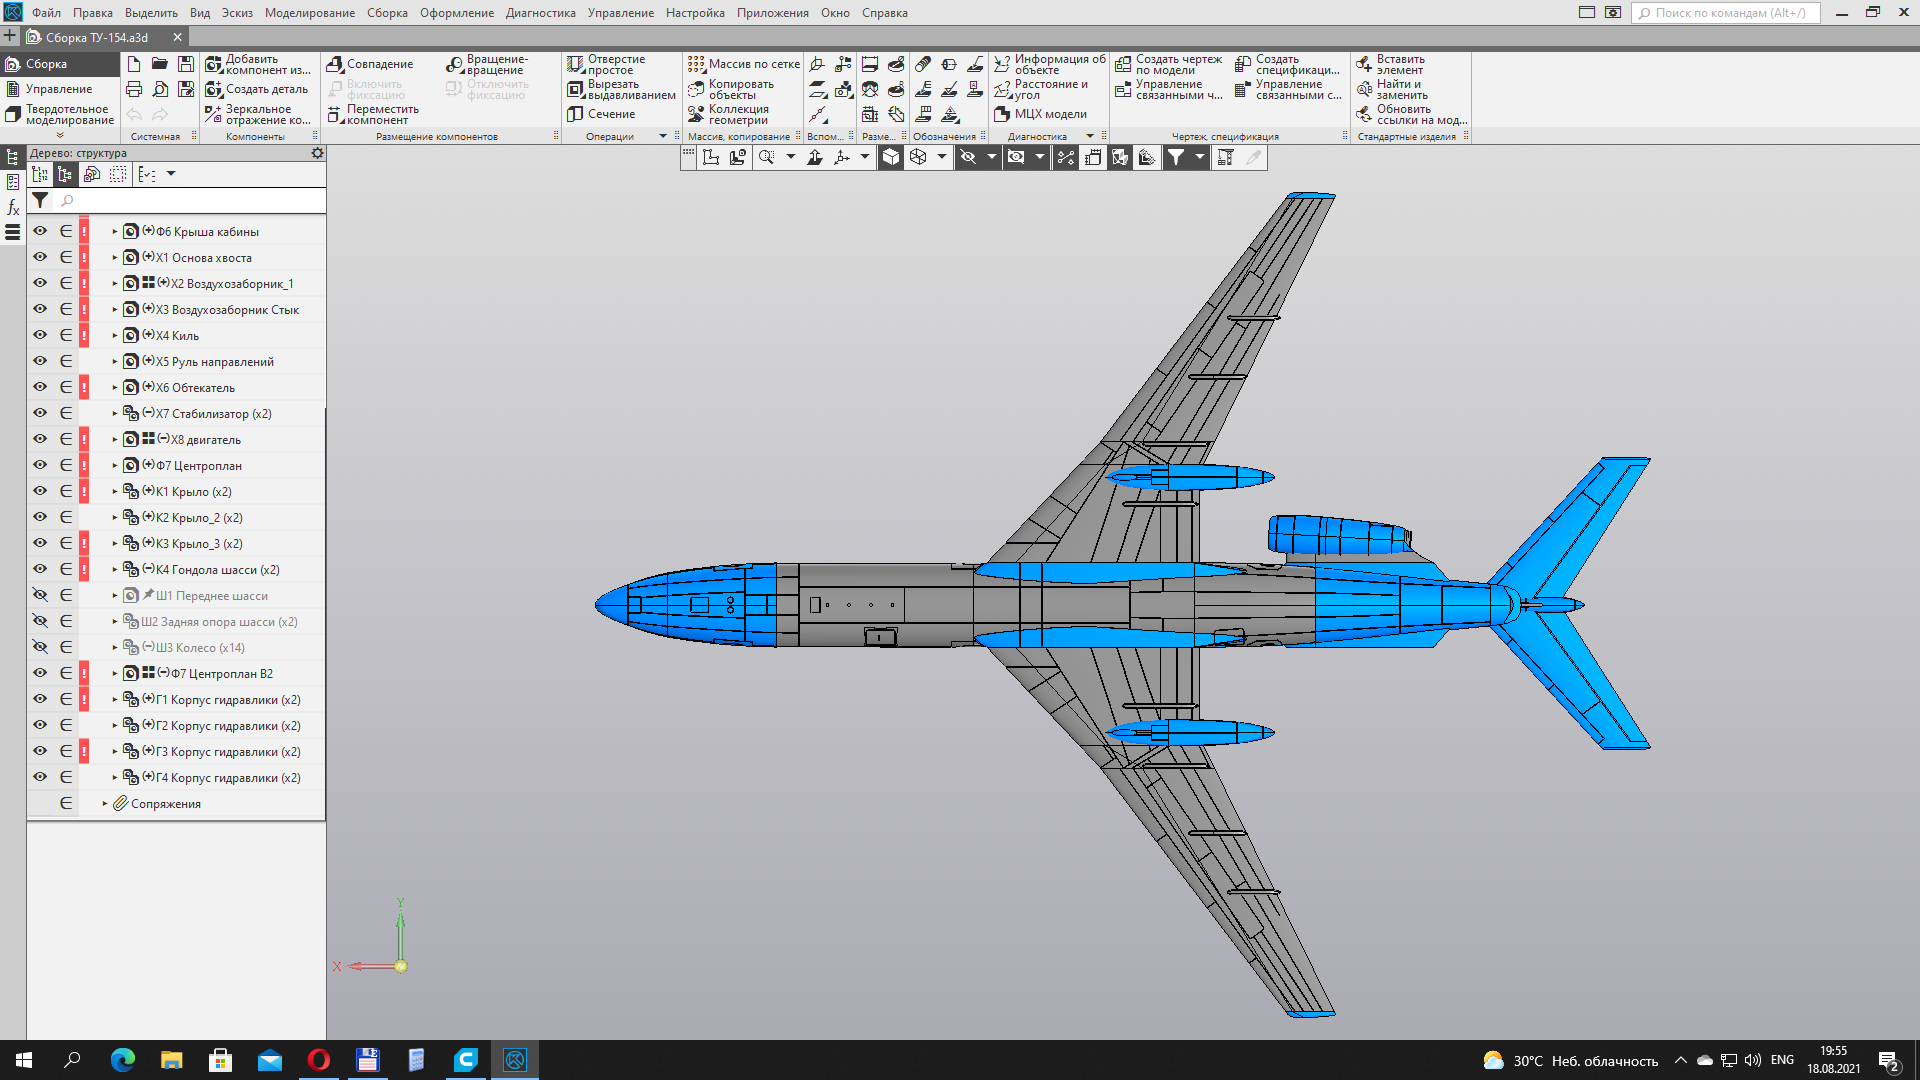Hide the Х4 Киль component
The height and width of the screenshot is (1080, 1920).
[40, 335]
